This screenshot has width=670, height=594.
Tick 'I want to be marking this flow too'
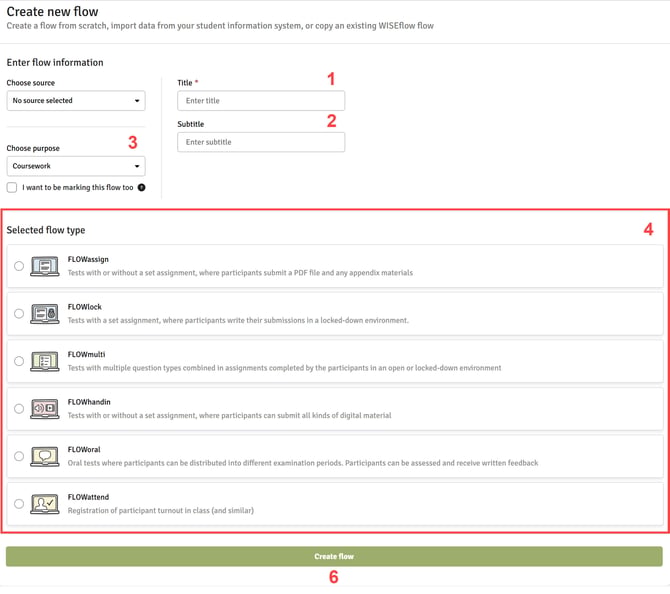coord(12,188)
